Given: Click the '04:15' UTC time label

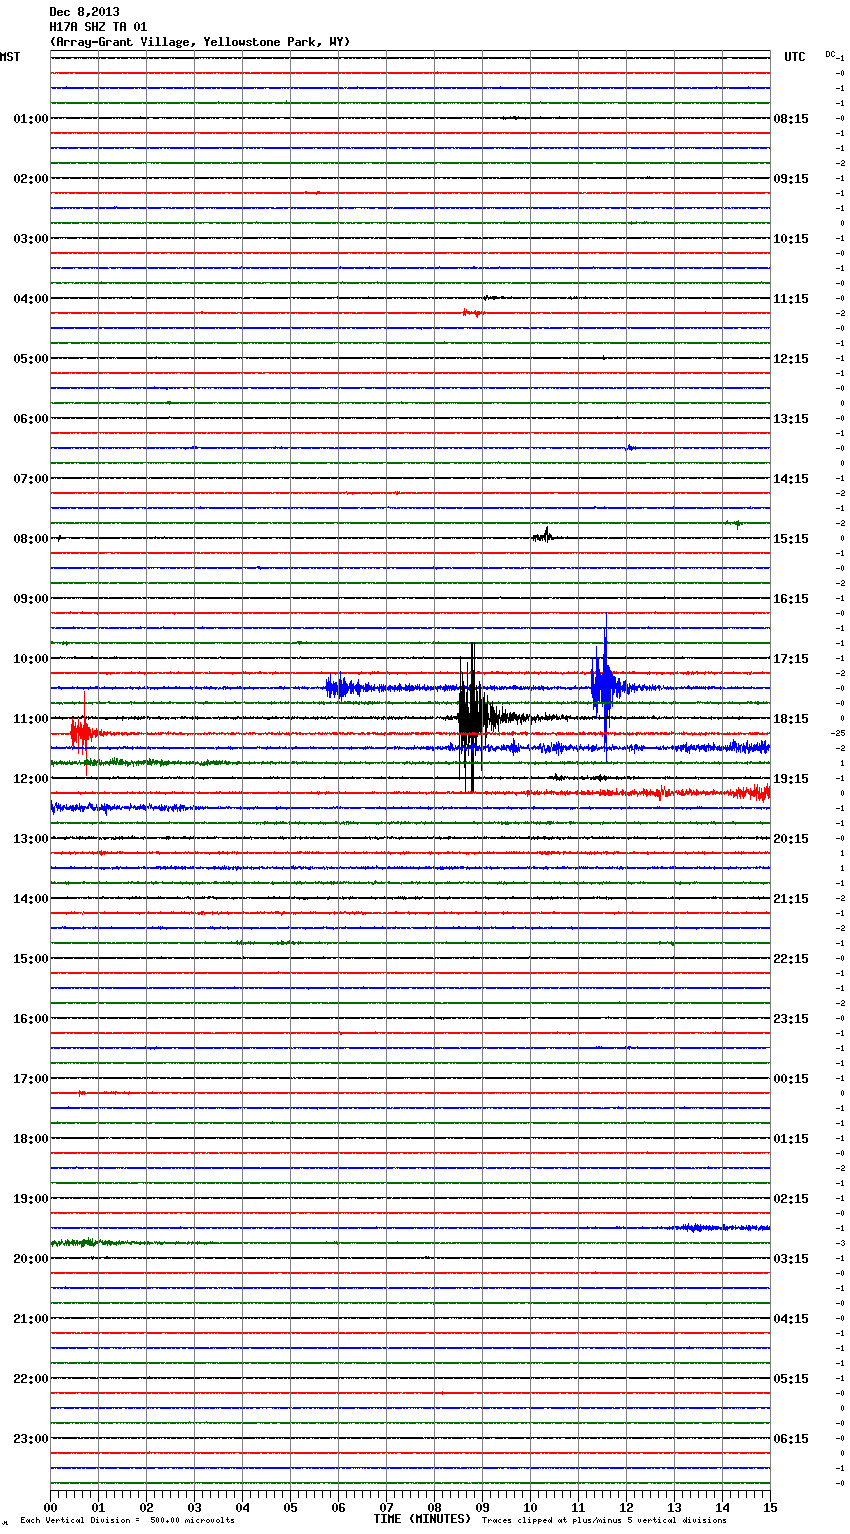Looking at the screenshot, I should pos(791,1319).
